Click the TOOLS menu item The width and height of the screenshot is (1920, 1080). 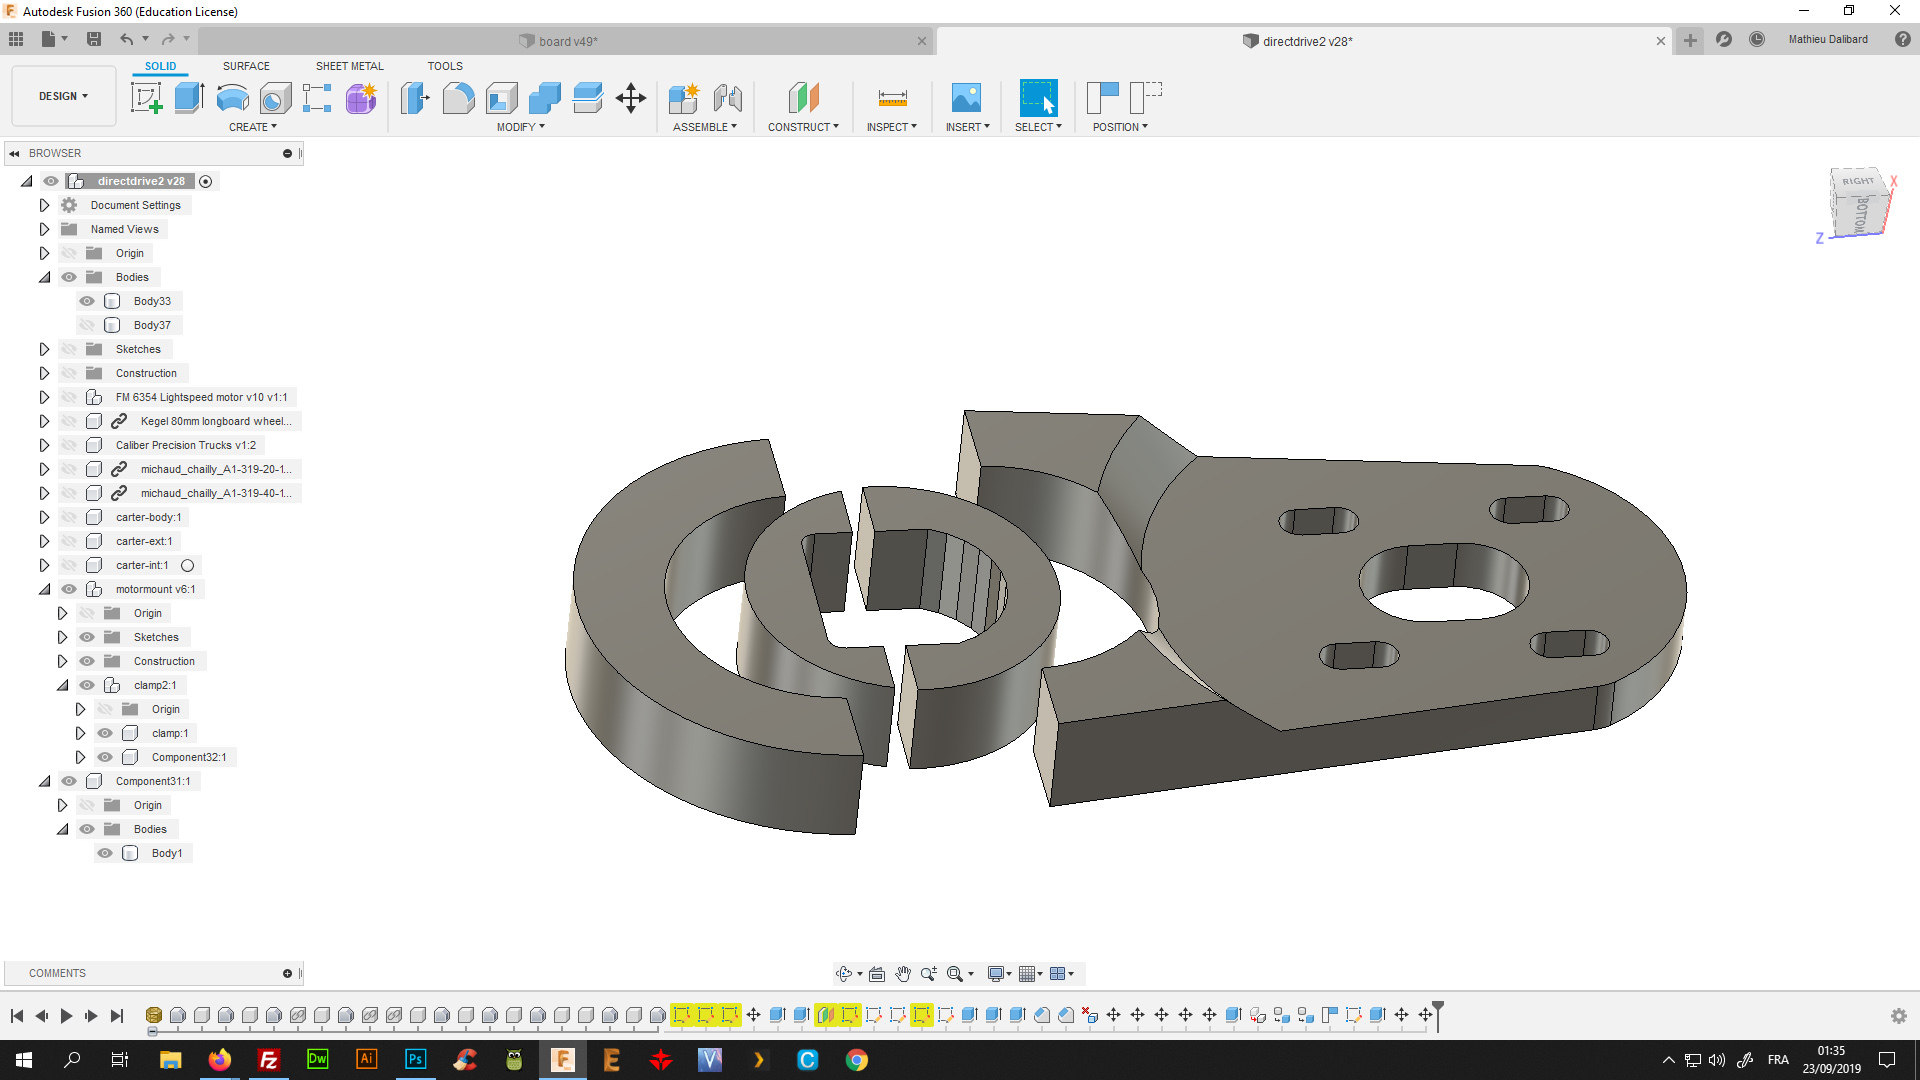[x=444, y=65]
